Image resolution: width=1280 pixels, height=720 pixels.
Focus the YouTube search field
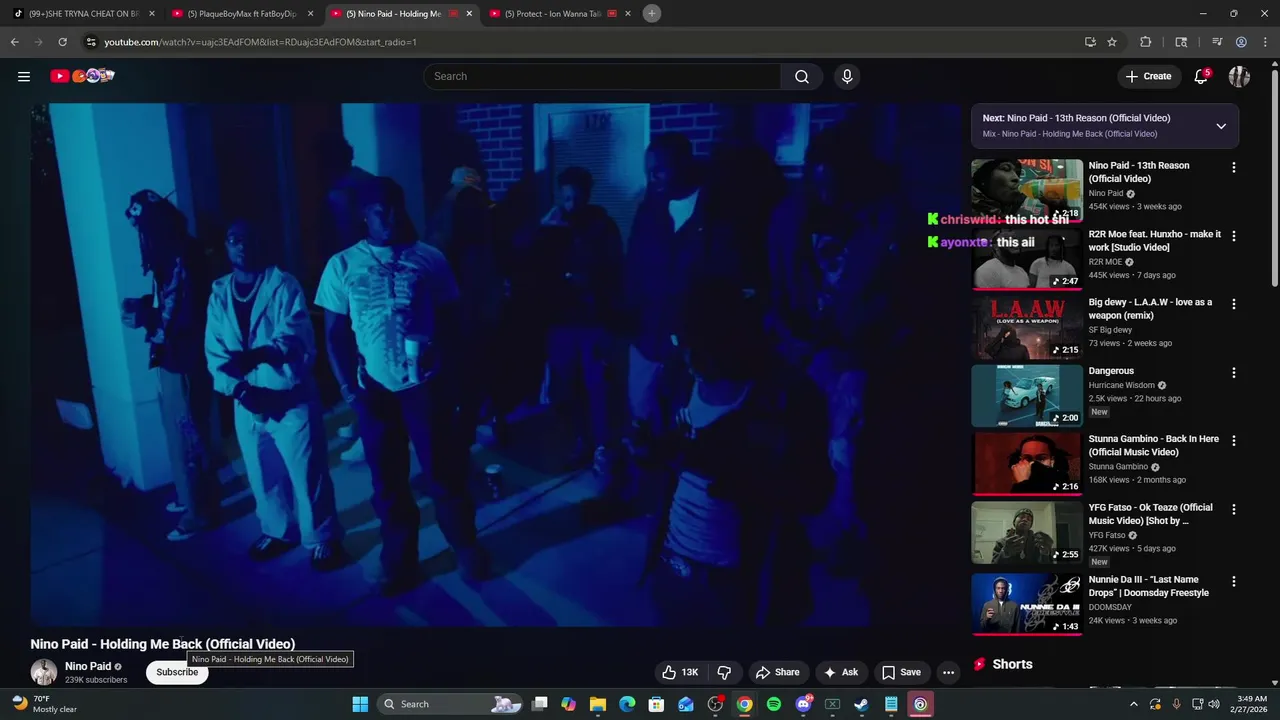point(602,76)
